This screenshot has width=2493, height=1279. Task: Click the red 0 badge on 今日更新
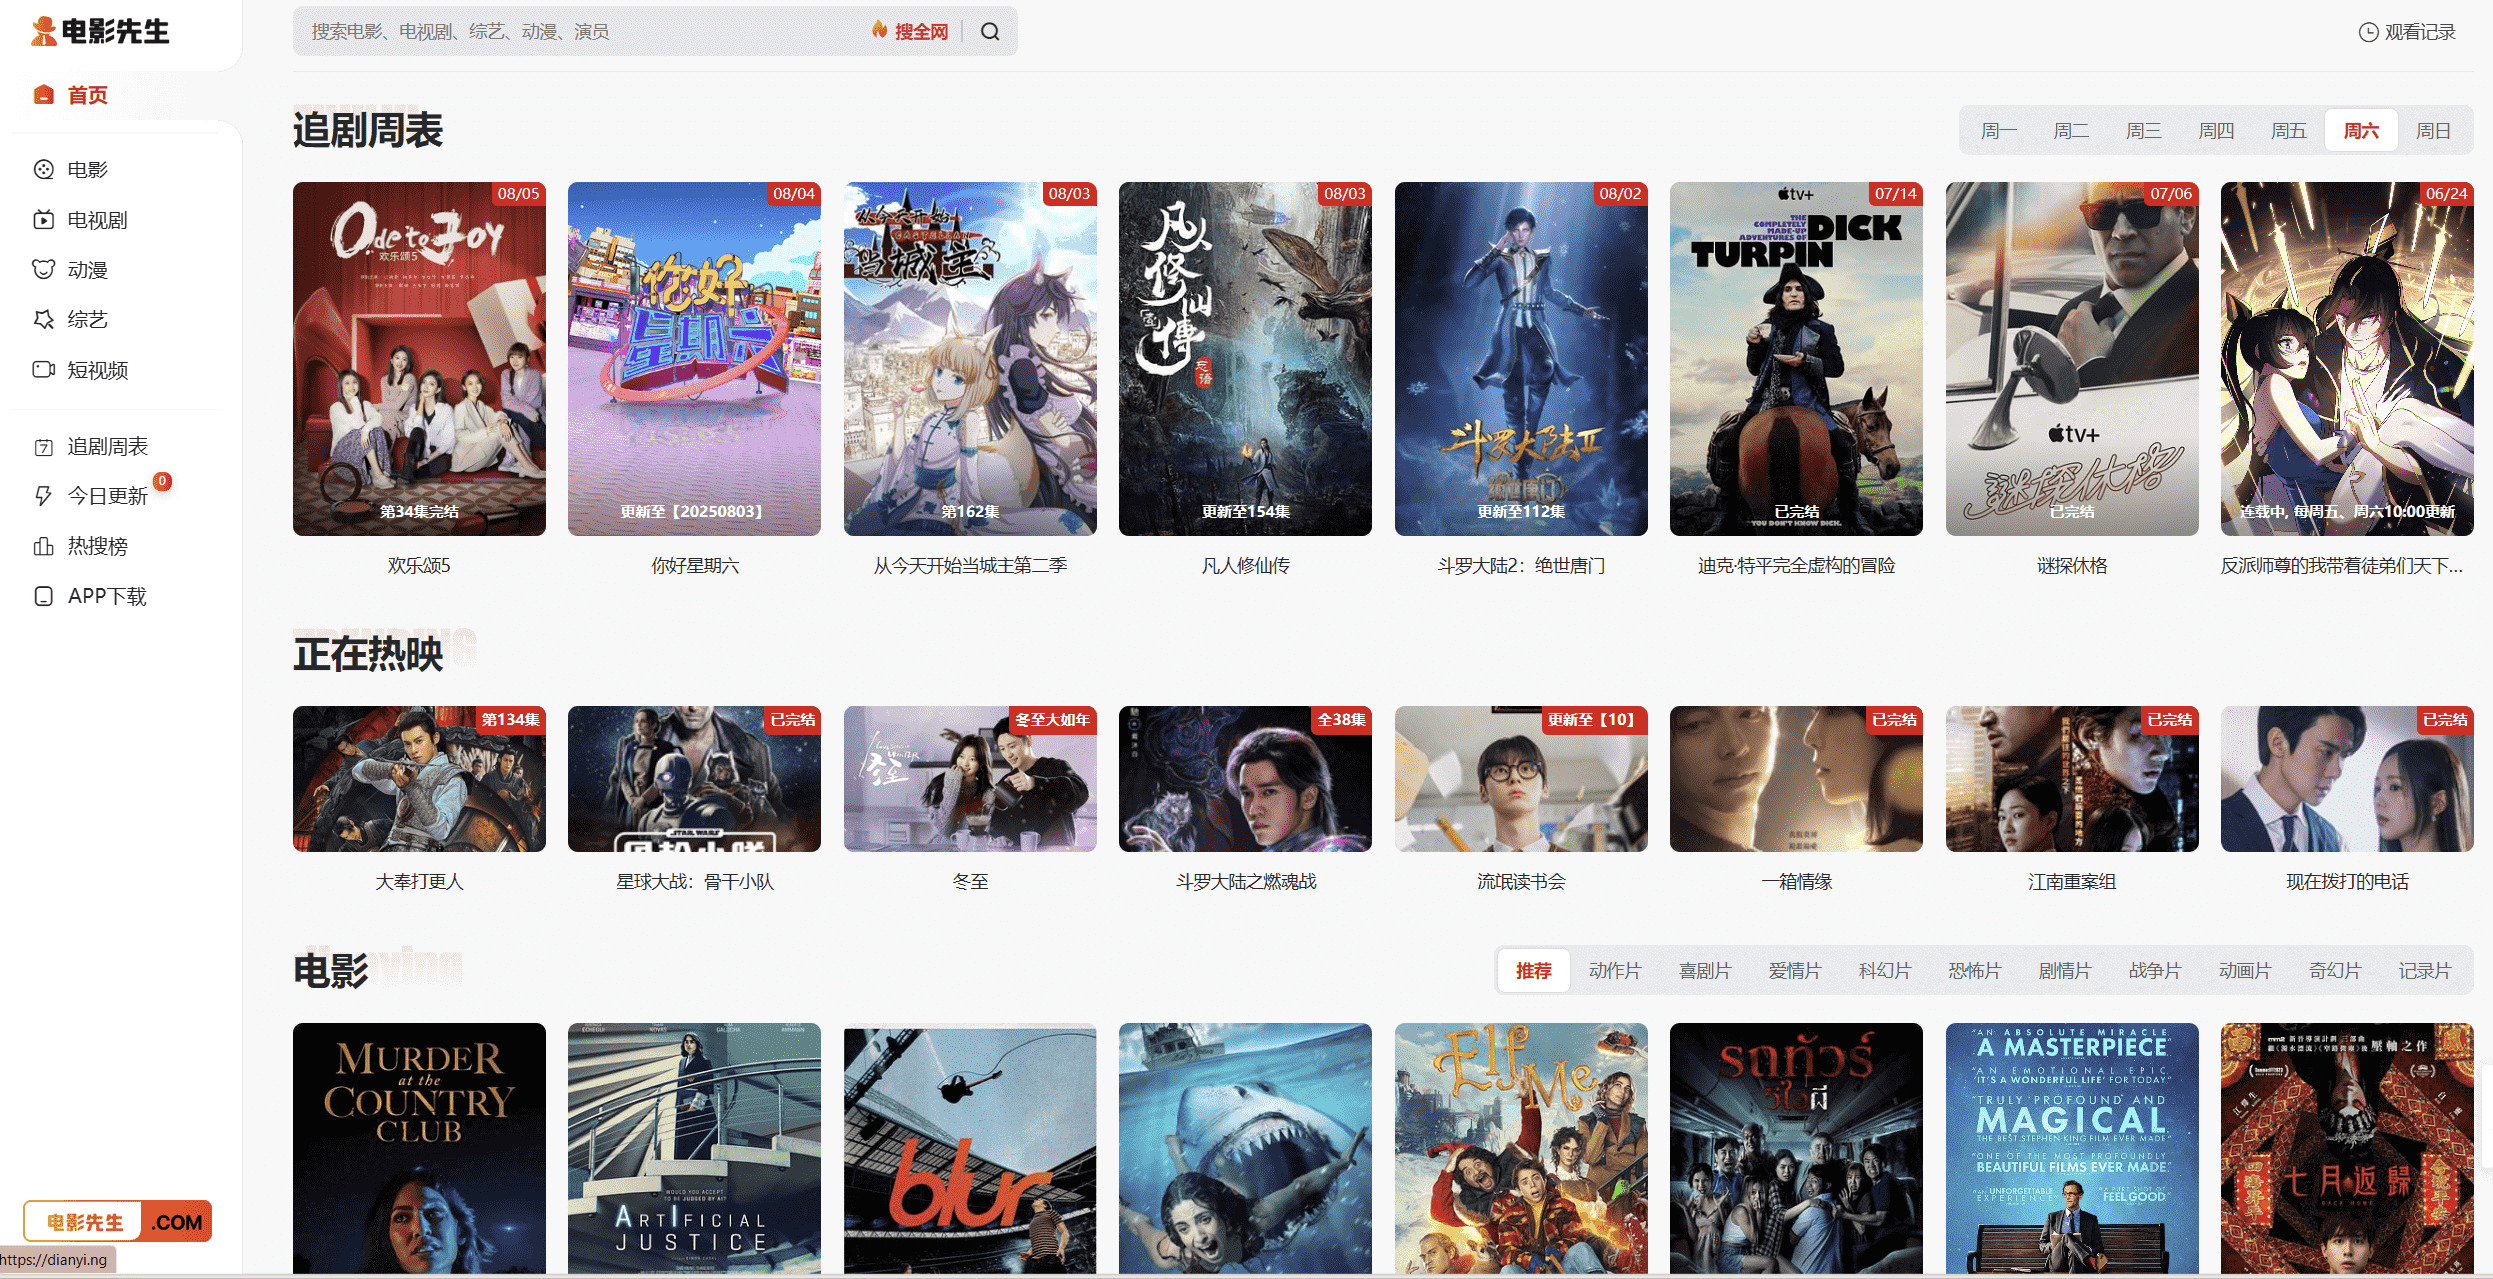[162, 481]
